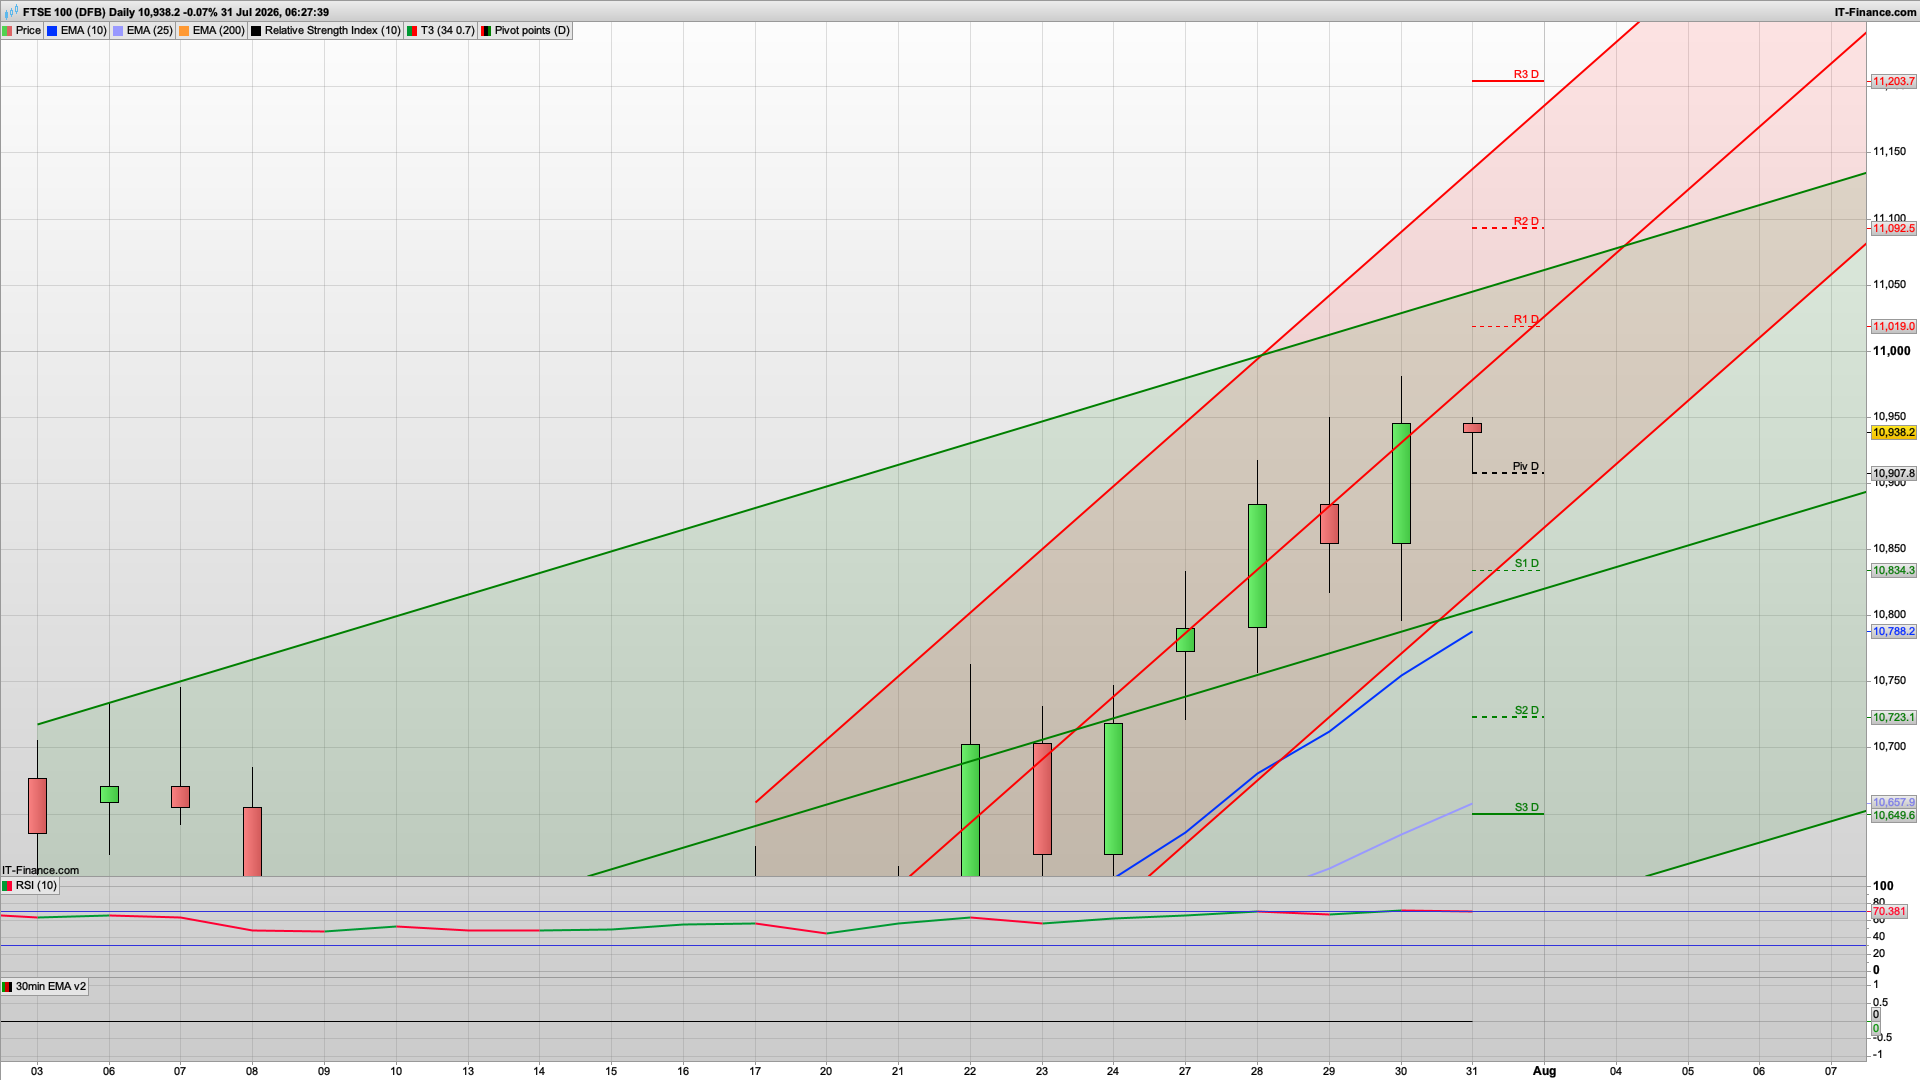The height and width of the screenshot is (1080, 1920).
Task: Click the S3 pivot price tag 10,649.6
Action: pyautogui.click(x=1894, y=816)
